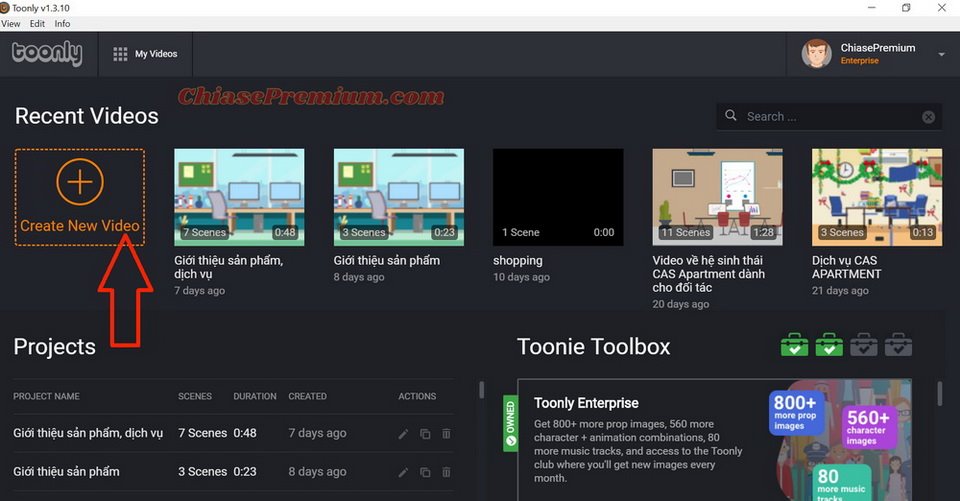Image resolution: width=960 pixels, height=501 pixels.
Task: Click the My Videos label
Action: tap(156, 54)
